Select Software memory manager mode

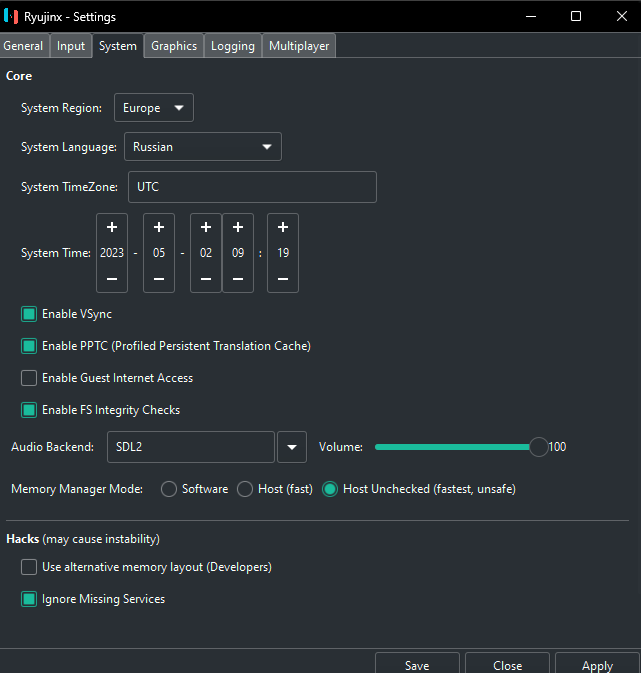click(169, 489)
